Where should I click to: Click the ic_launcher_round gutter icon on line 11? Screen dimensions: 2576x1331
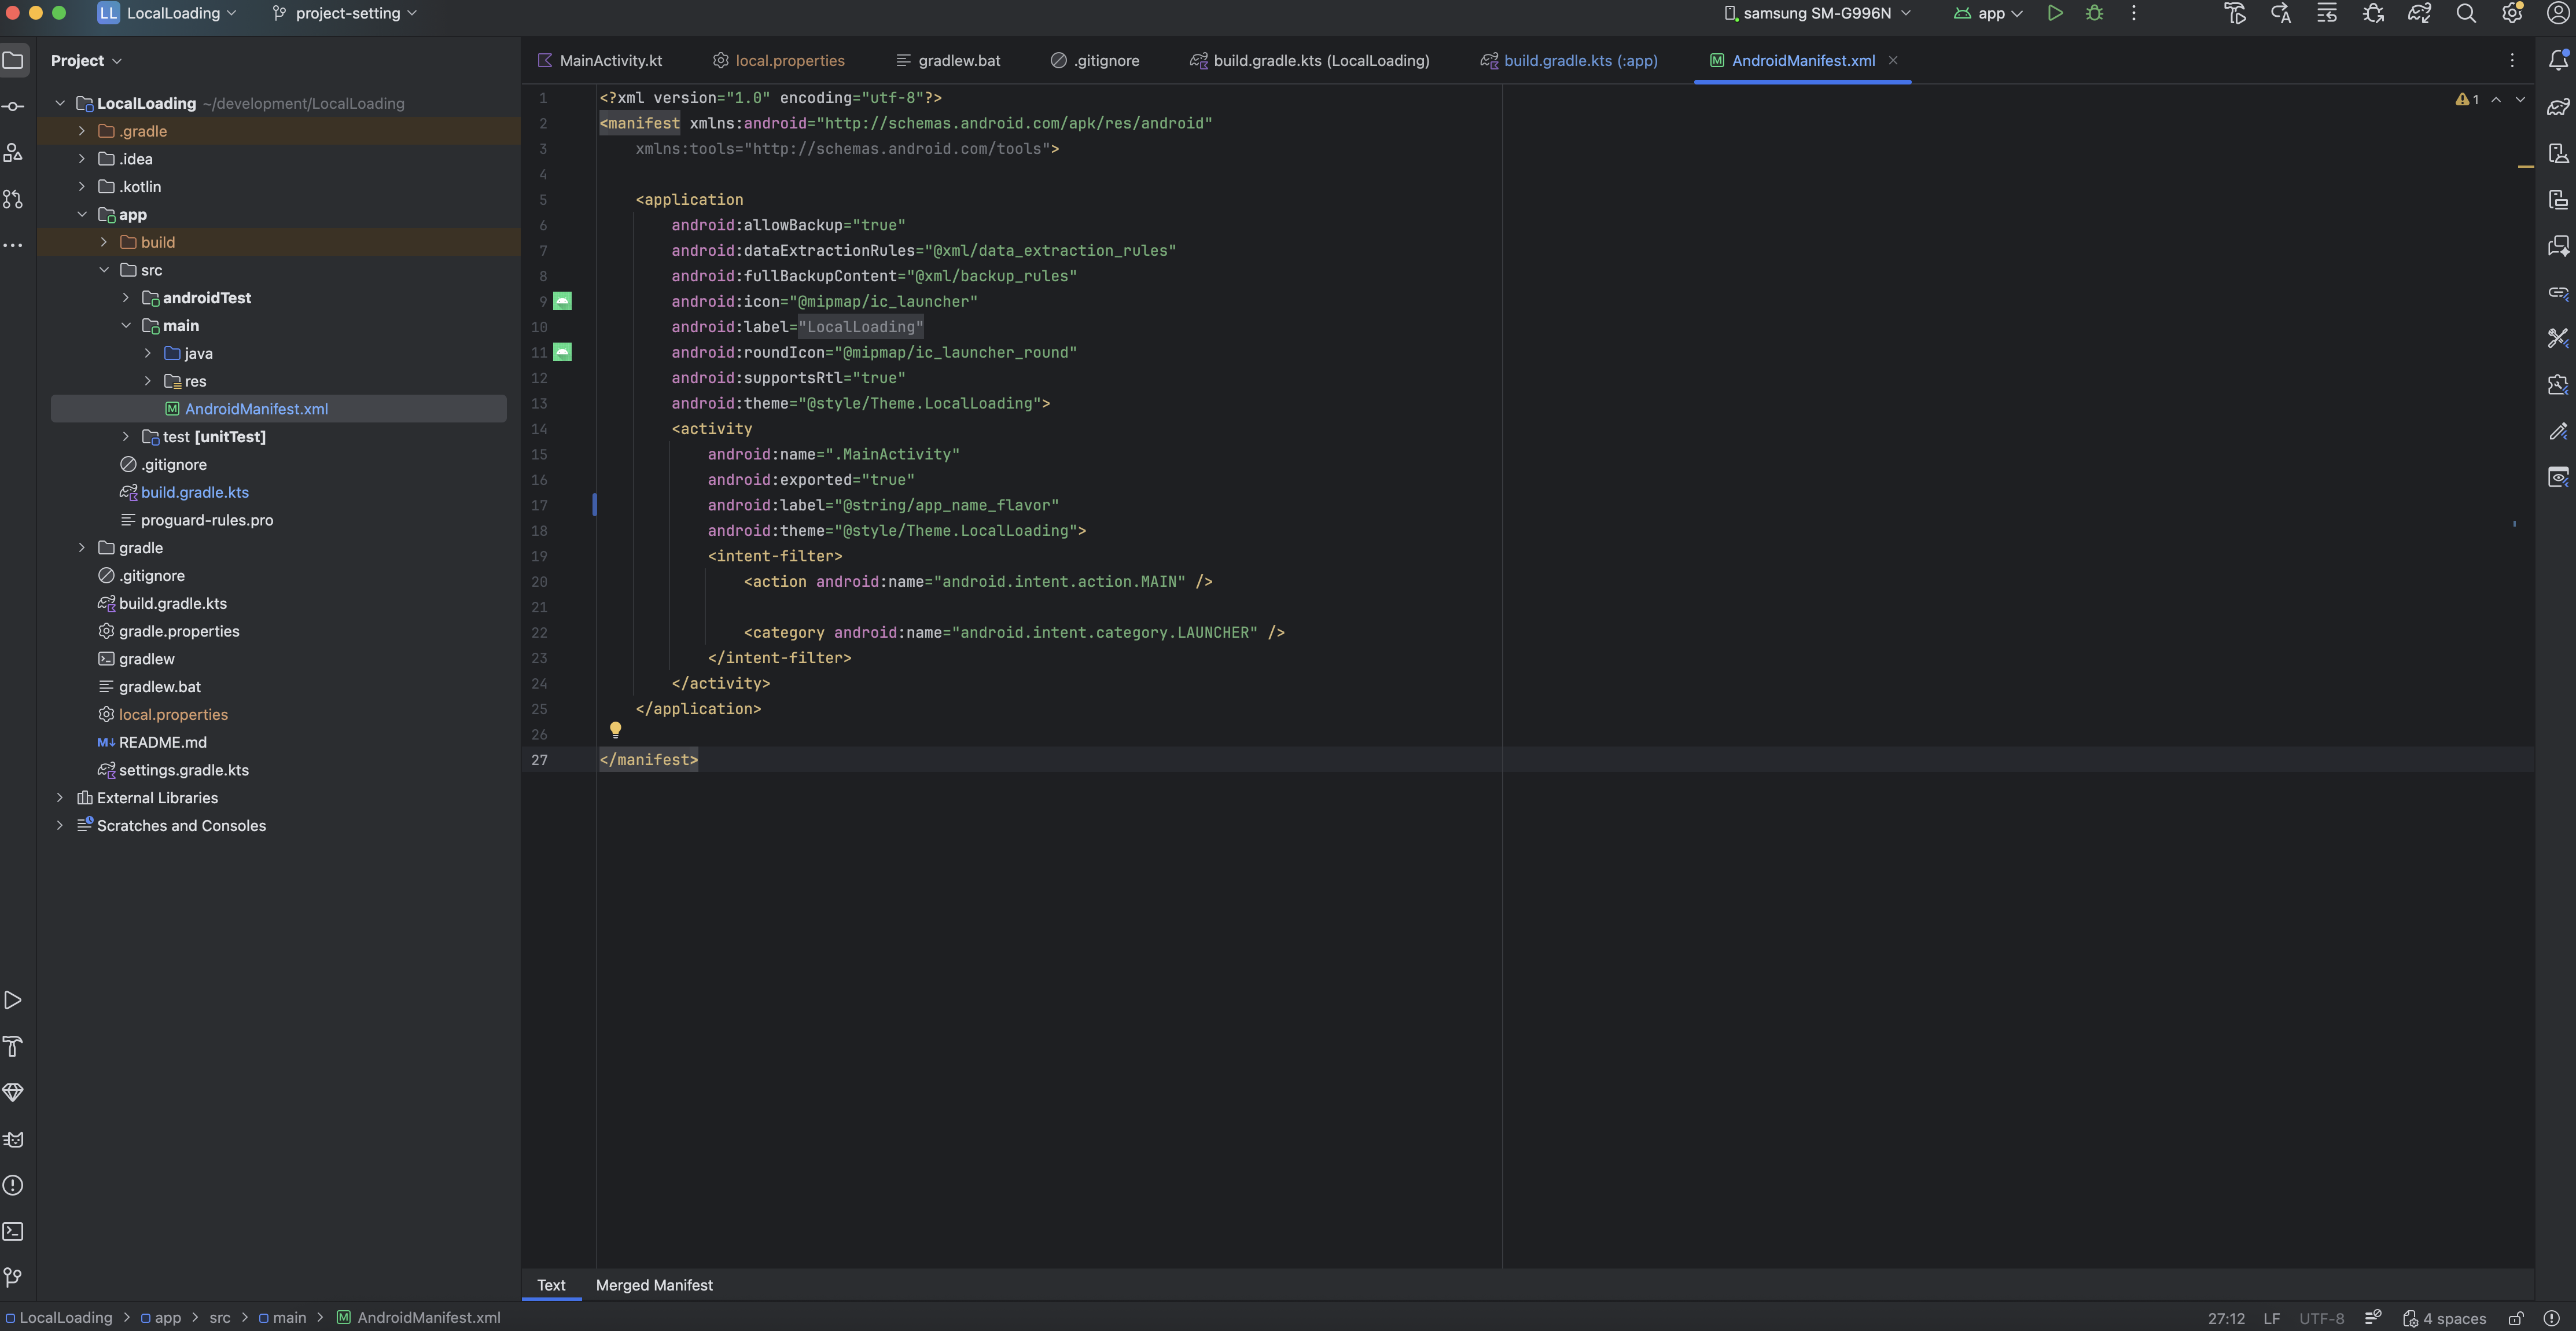point(563,352)
